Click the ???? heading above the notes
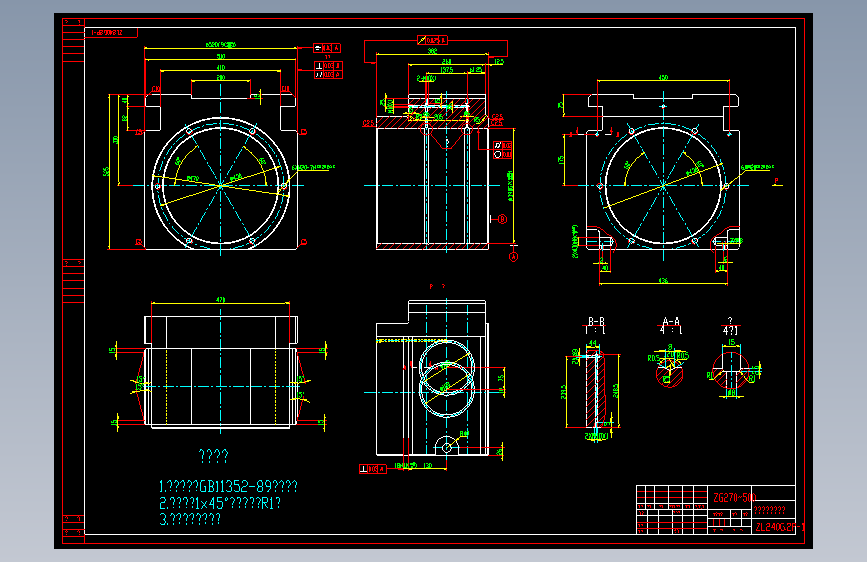Viewport: 867px width, 562px height. [x=213, y=456]
